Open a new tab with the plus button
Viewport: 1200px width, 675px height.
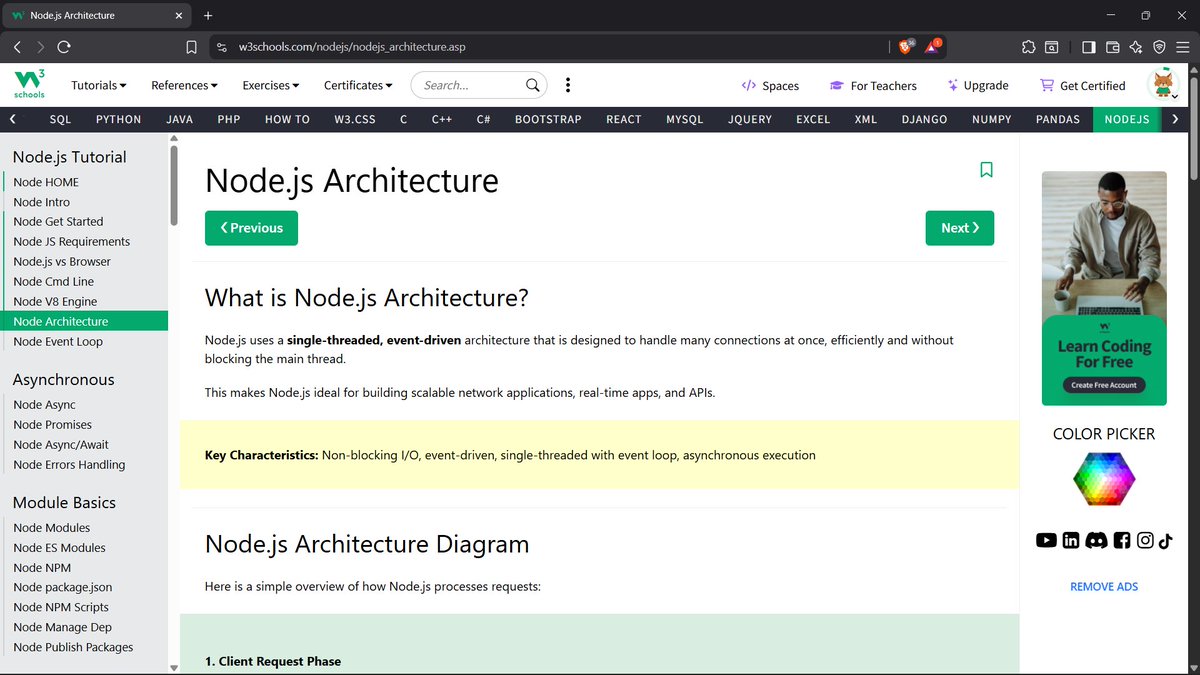(208, 15)
